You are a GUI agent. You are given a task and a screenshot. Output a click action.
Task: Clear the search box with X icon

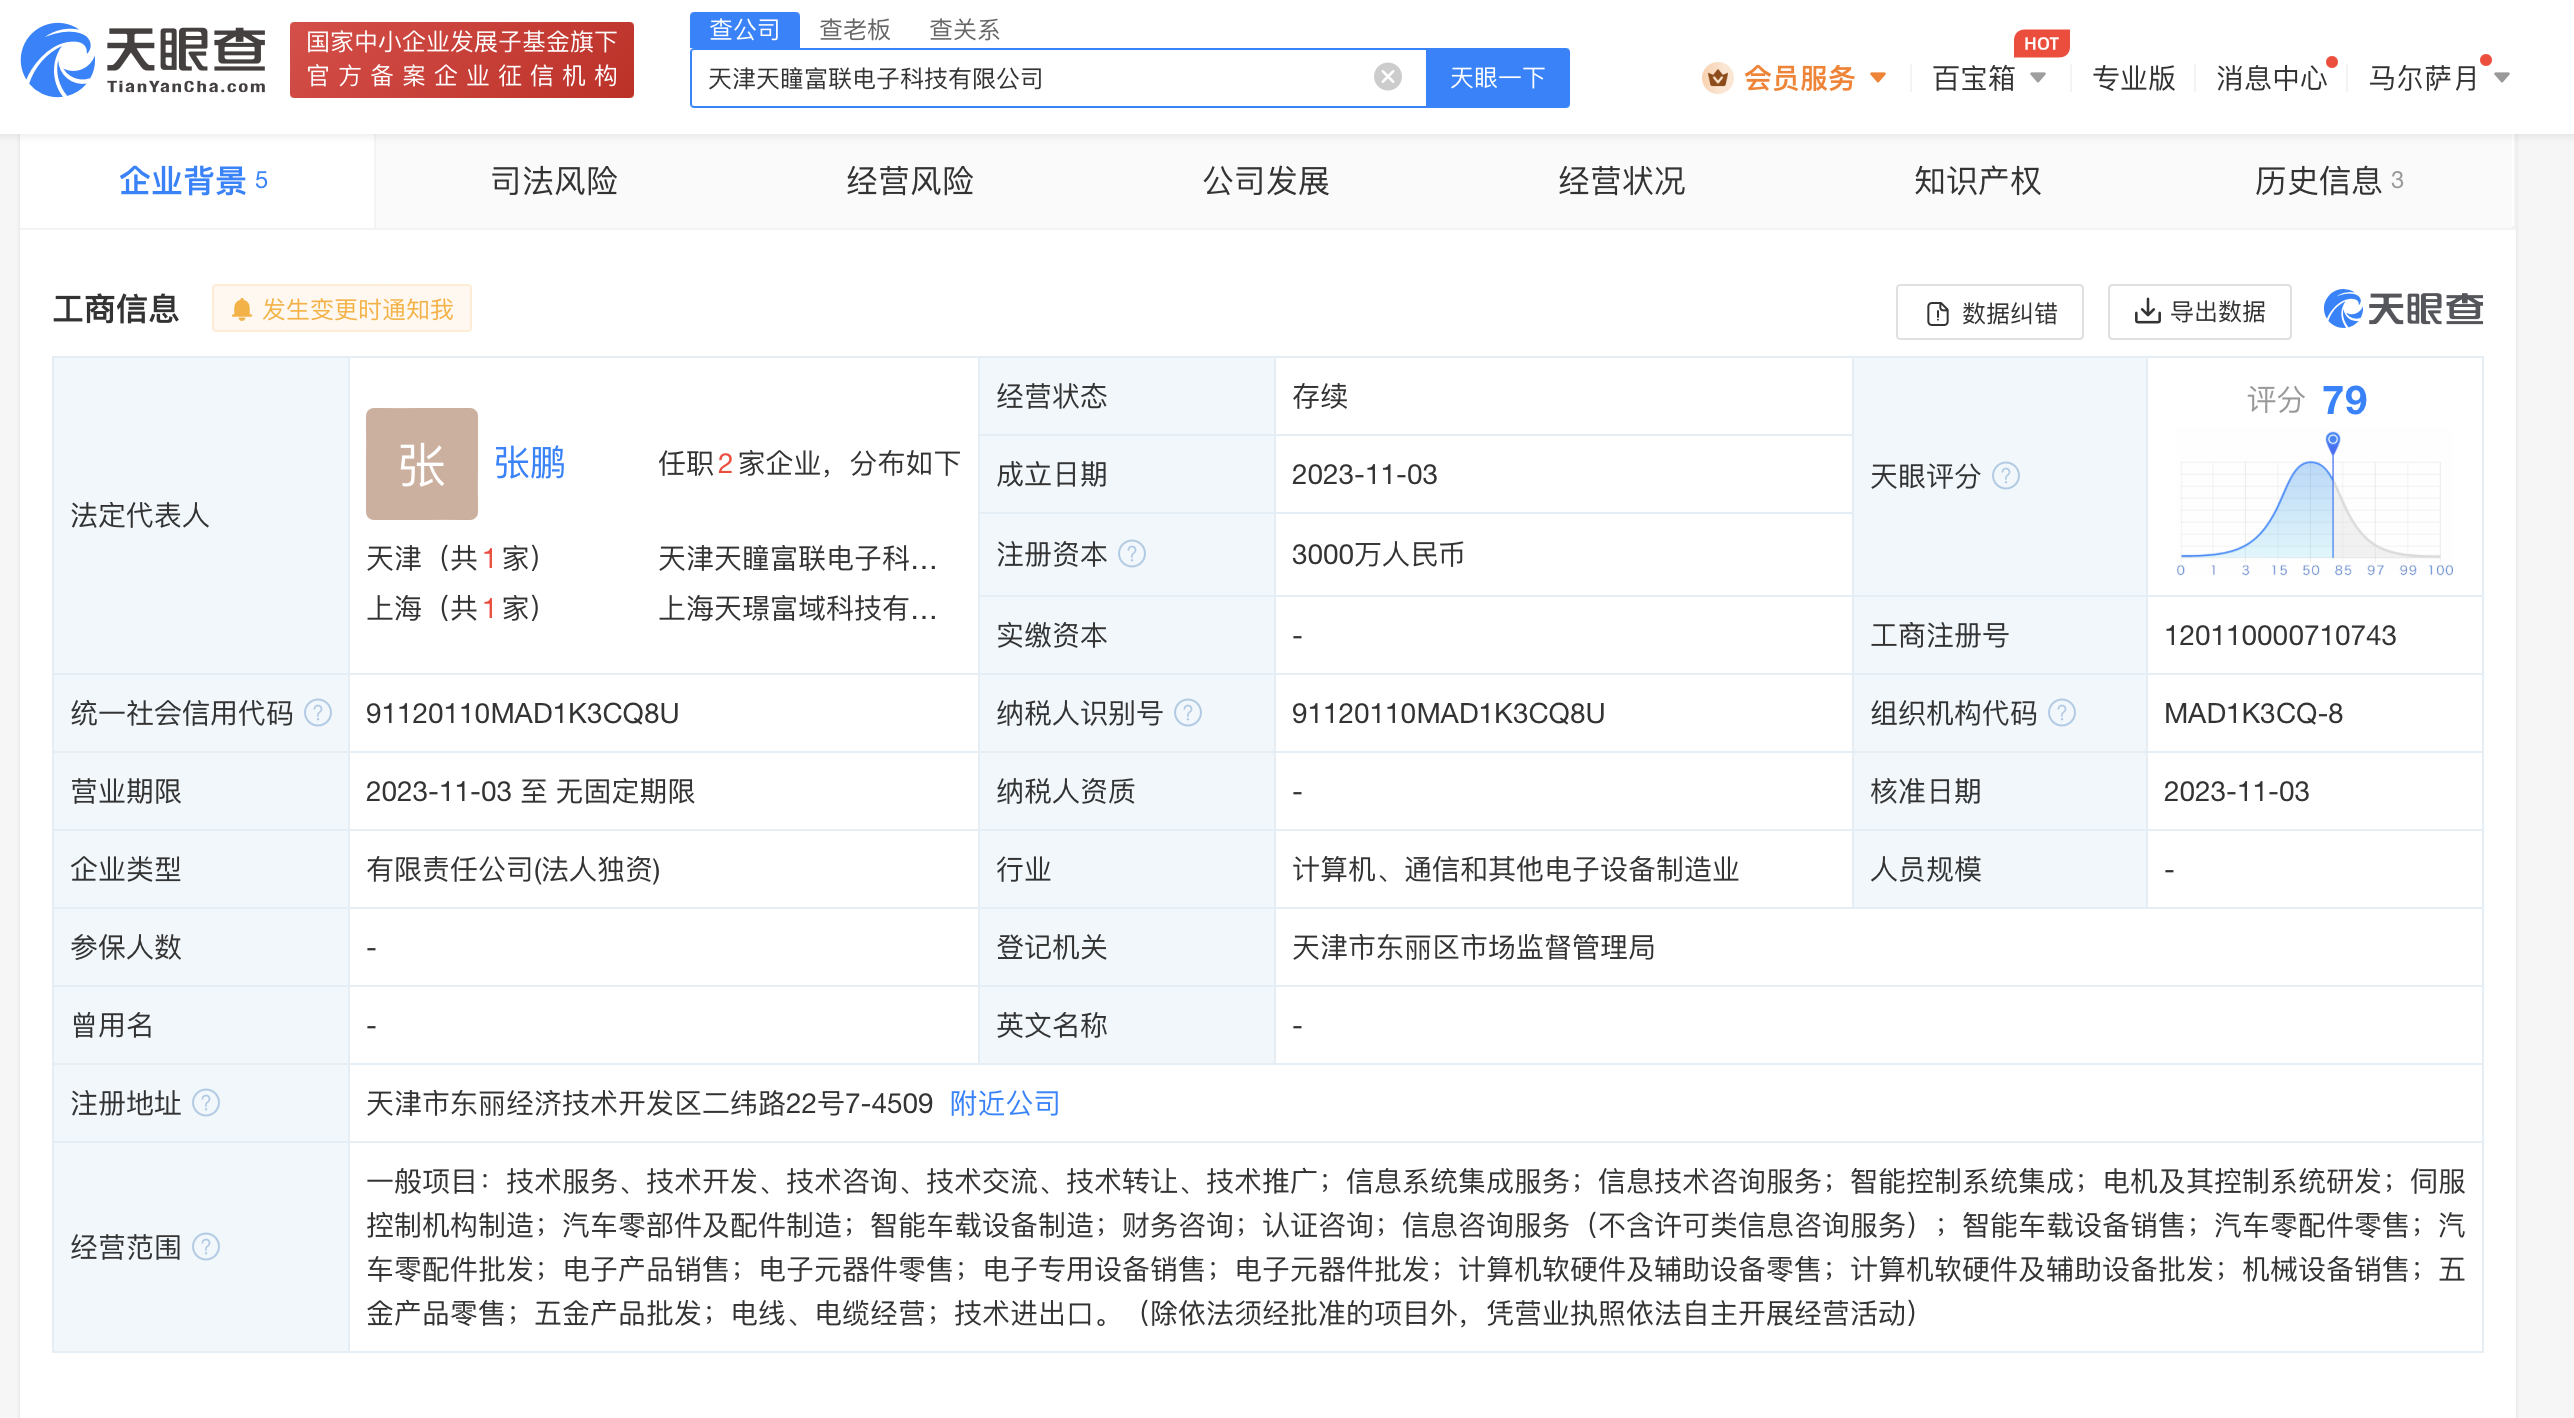(1387, 77)
